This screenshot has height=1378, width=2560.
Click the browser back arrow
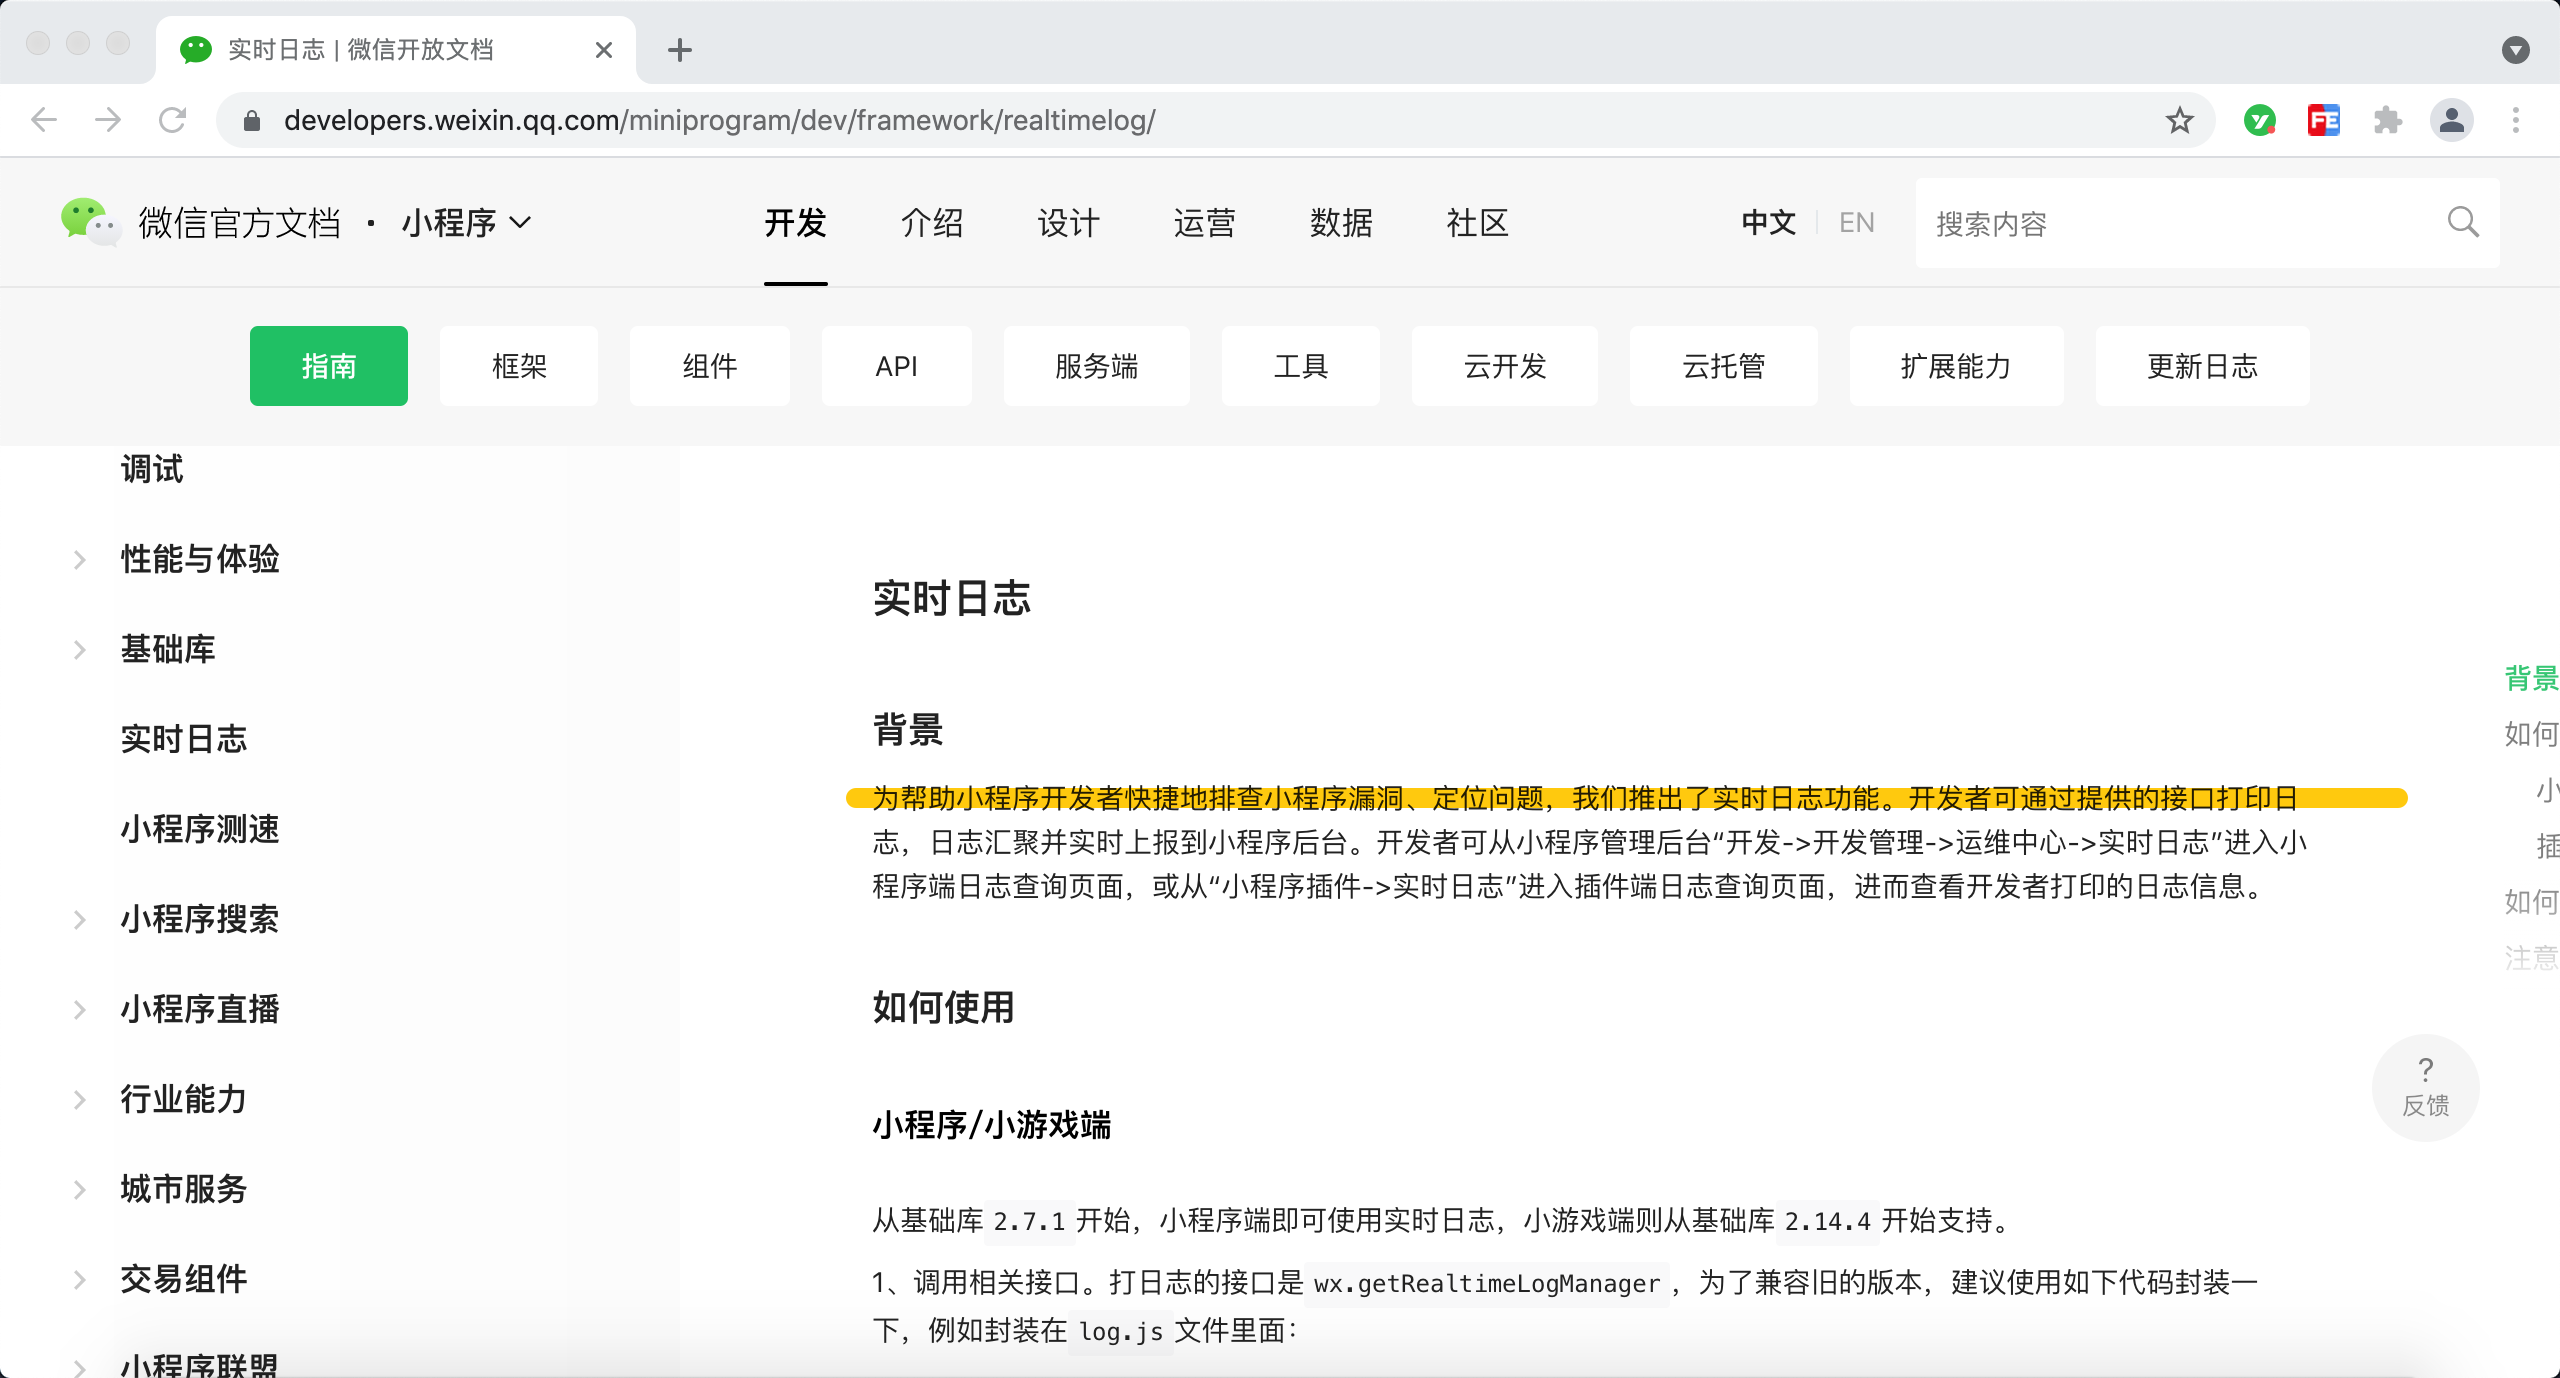pos(42,120)
